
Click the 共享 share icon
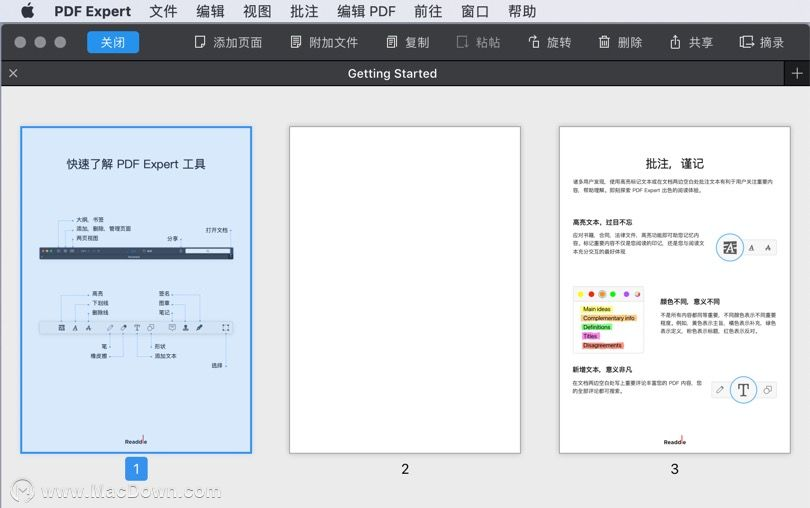click(x=675, y=42)
